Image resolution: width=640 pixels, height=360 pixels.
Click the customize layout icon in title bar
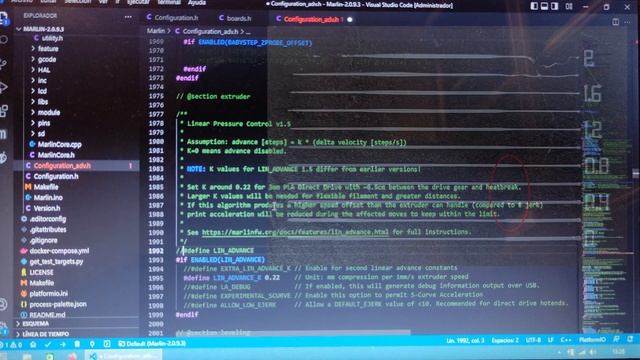tap(569, 6)
